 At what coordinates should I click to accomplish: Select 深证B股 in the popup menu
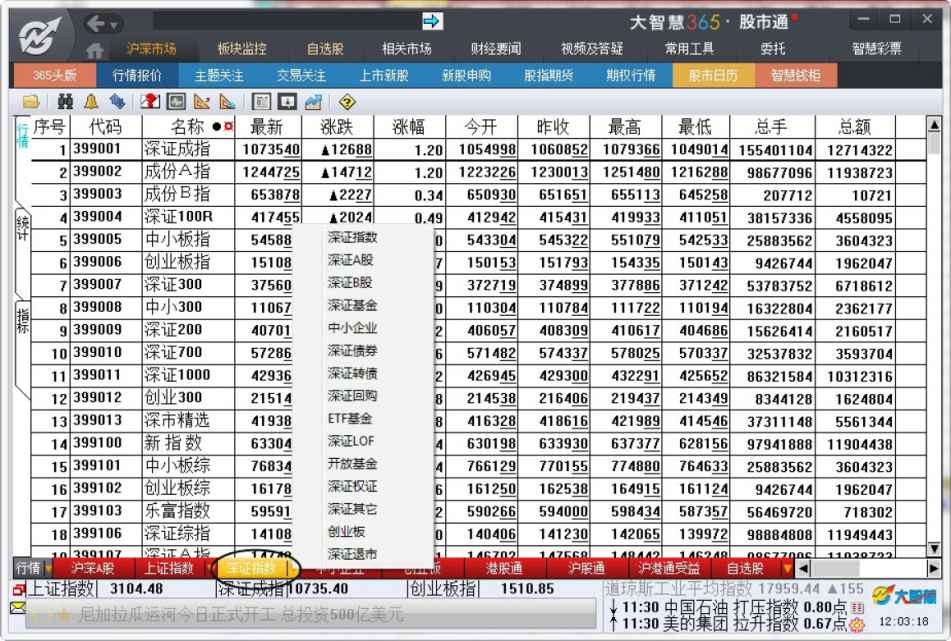(350, 282)
